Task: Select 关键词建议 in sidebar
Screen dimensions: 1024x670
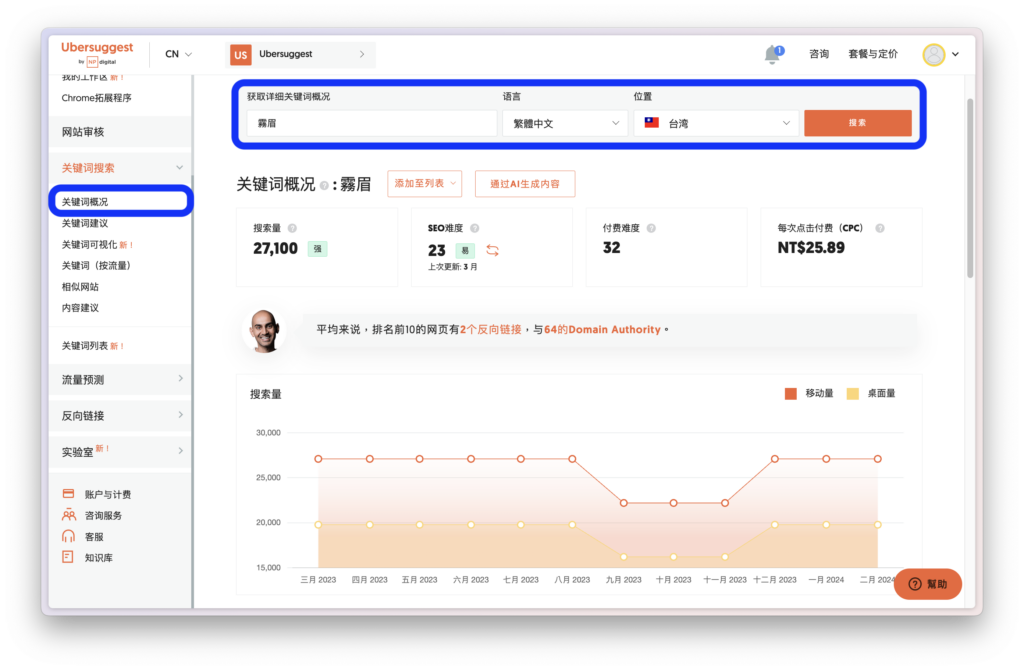Action: 85,223
